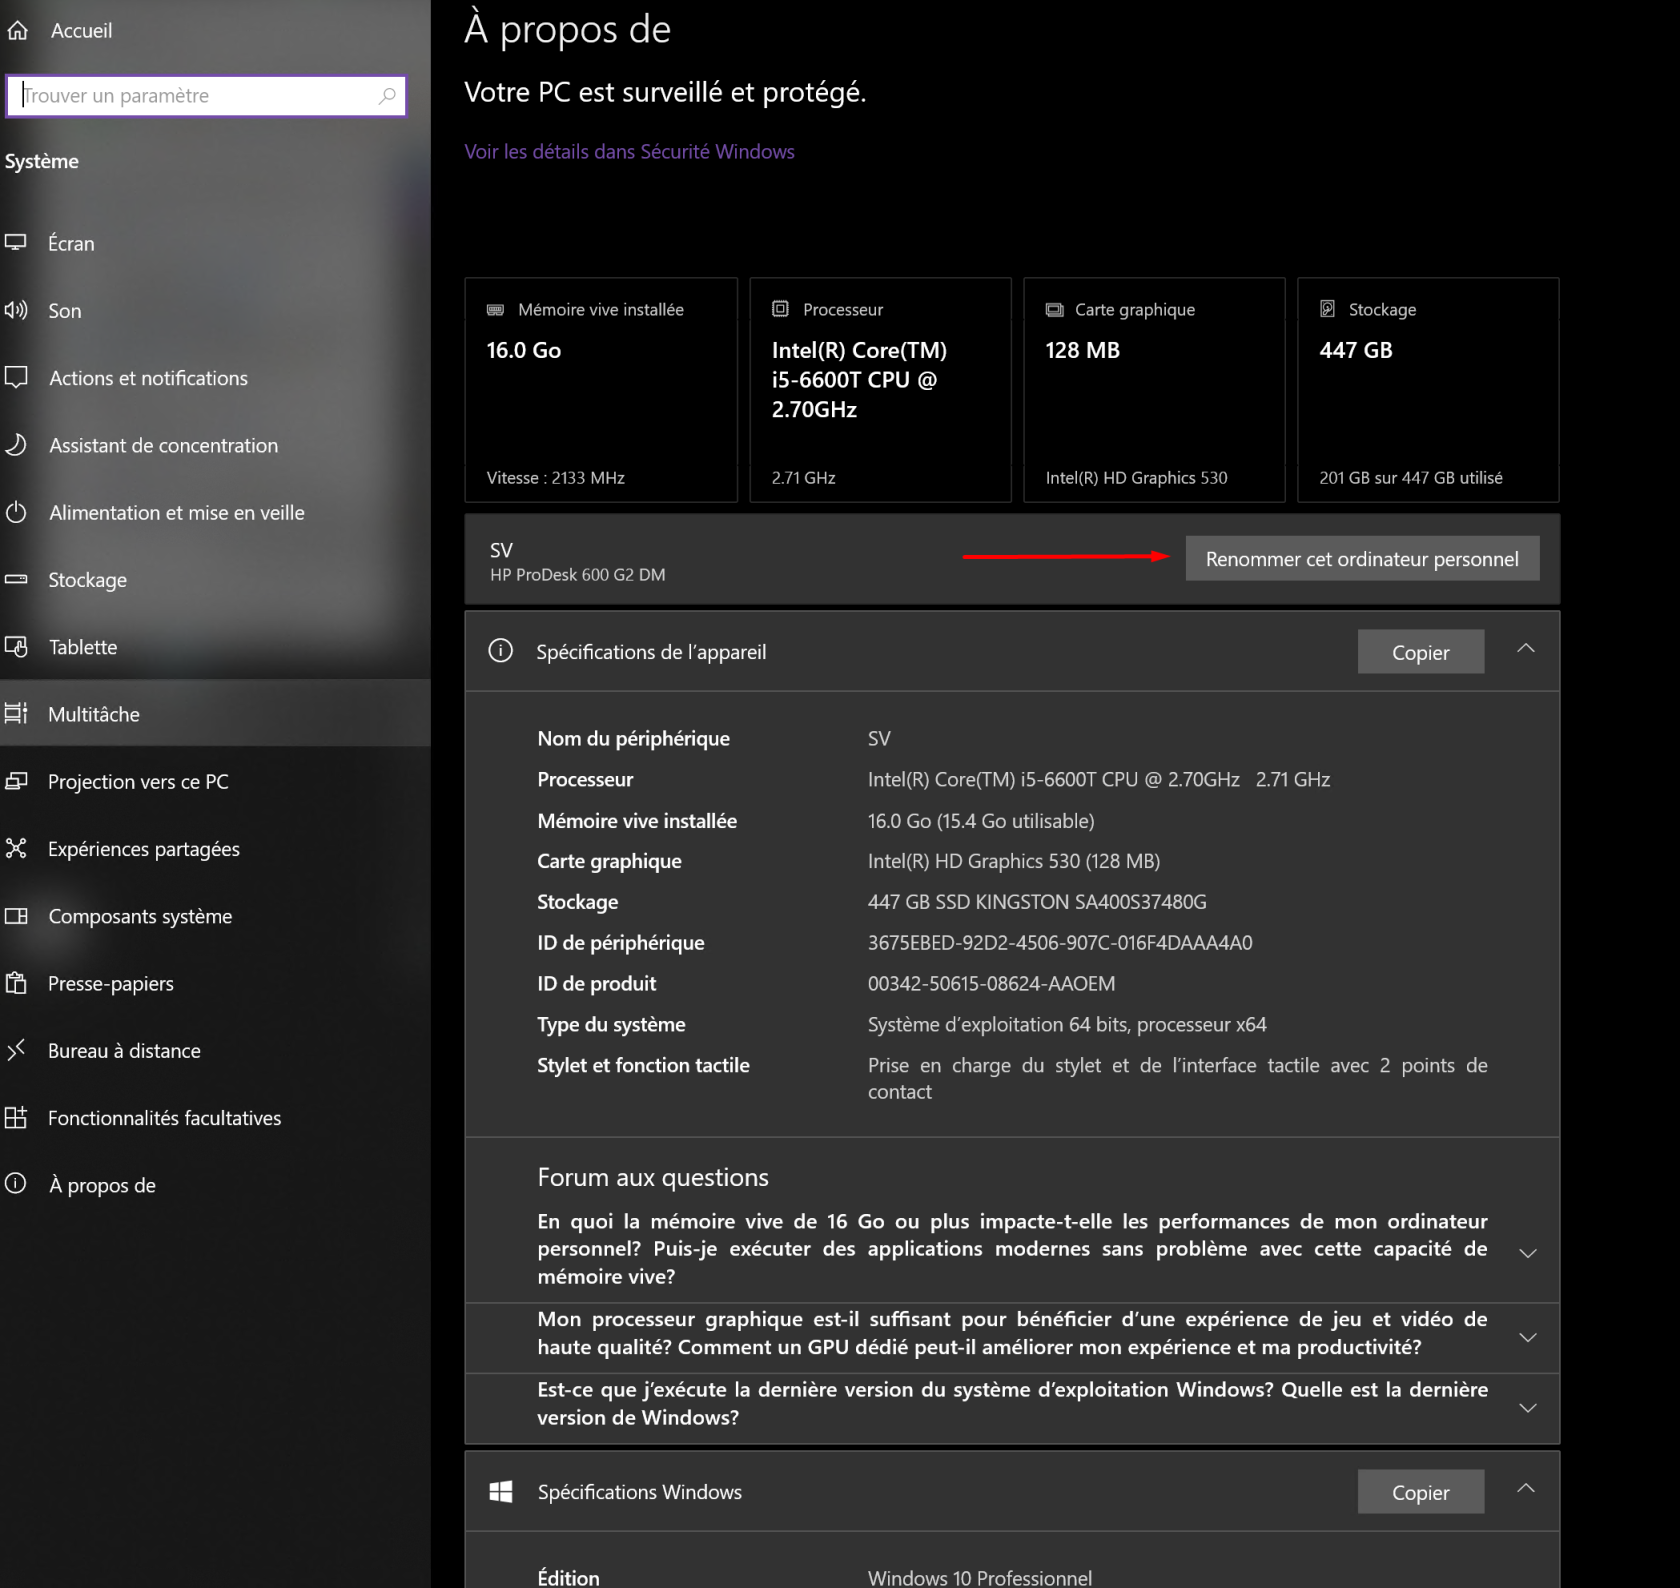Click the Composants système icon
The width and height of the screenshot is (1680, 1588).
coord(16,916)
